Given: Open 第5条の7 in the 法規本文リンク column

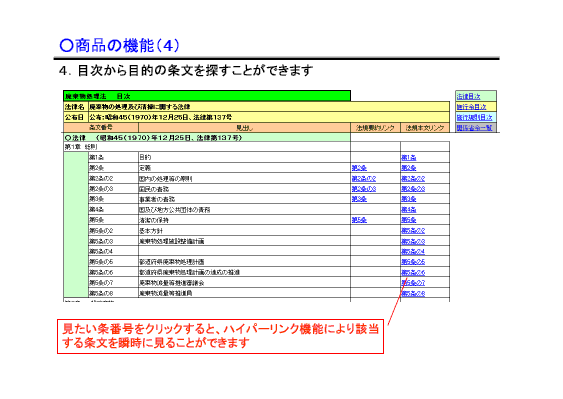Looking at the screenshot, I should click(413, 283).
